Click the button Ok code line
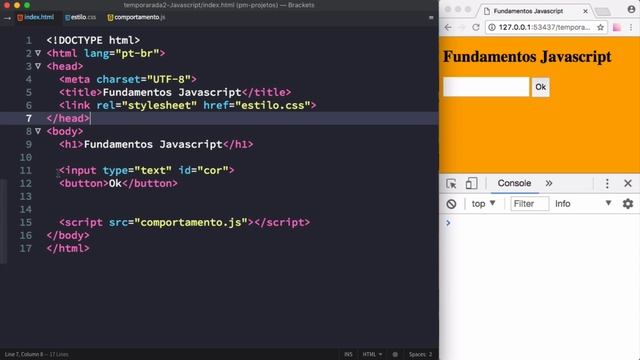 pos(118,183)
